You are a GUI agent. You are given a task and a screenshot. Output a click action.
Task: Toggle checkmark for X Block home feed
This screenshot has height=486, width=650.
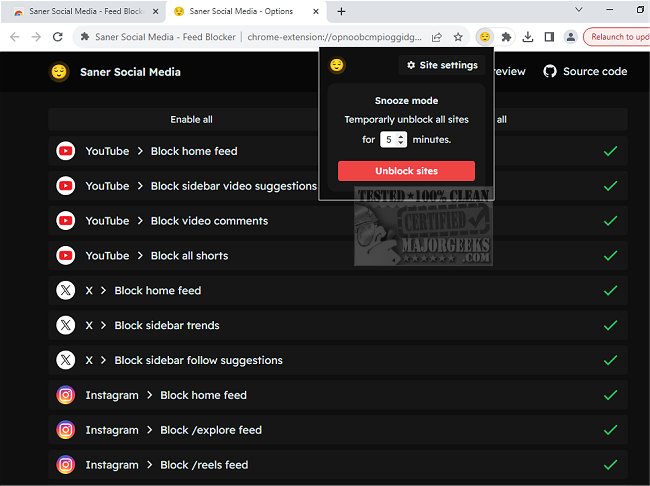[610, 290]
